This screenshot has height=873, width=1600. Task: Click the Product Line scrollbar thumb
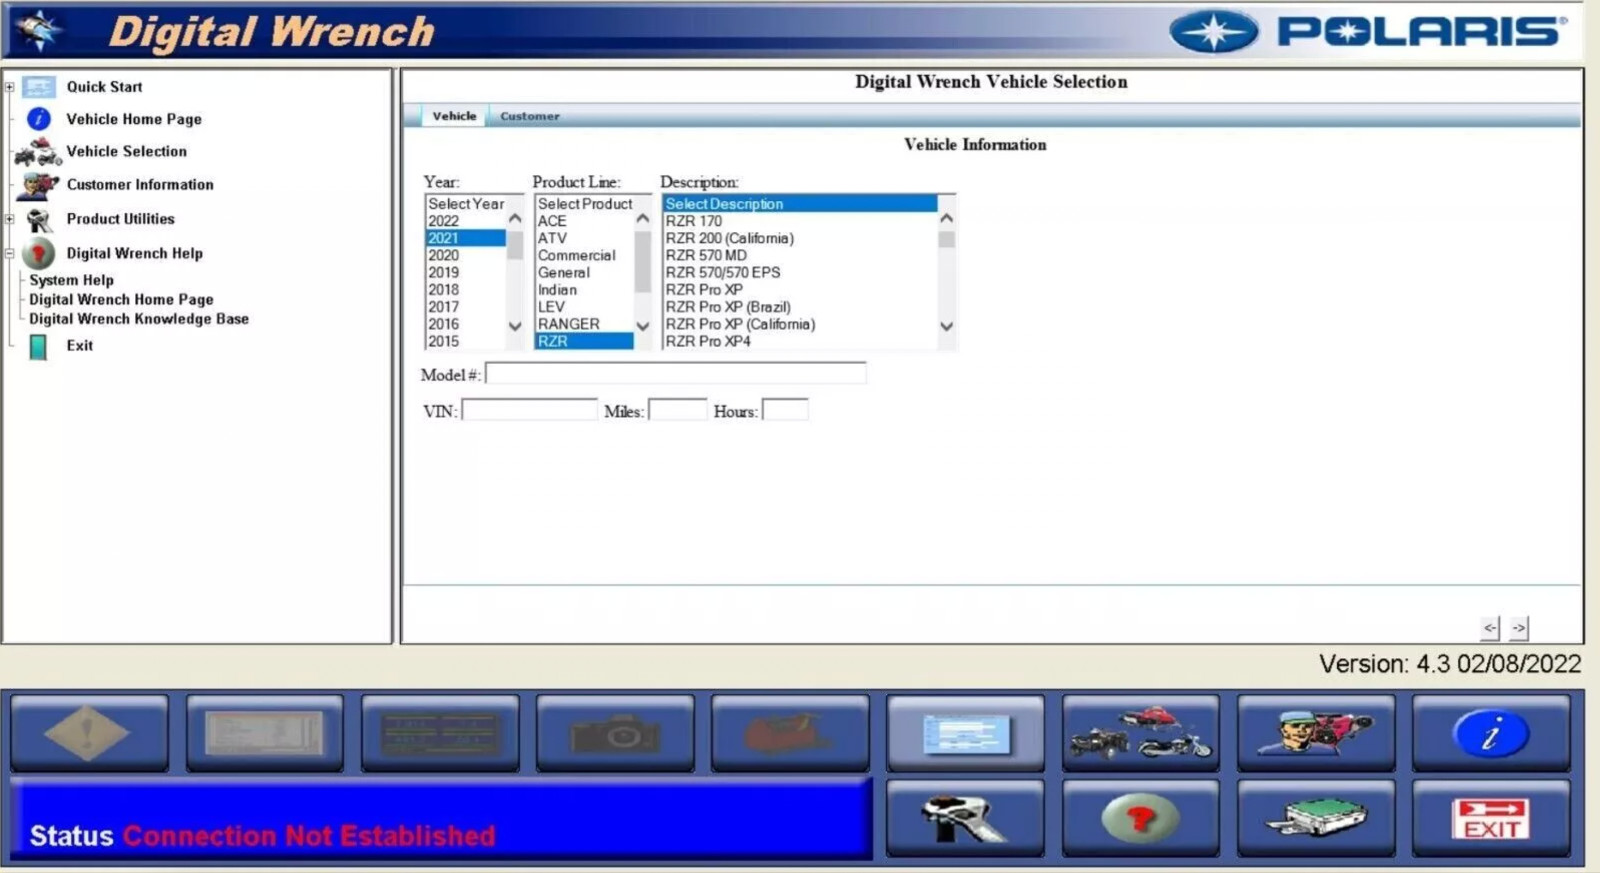coord(643,262)
